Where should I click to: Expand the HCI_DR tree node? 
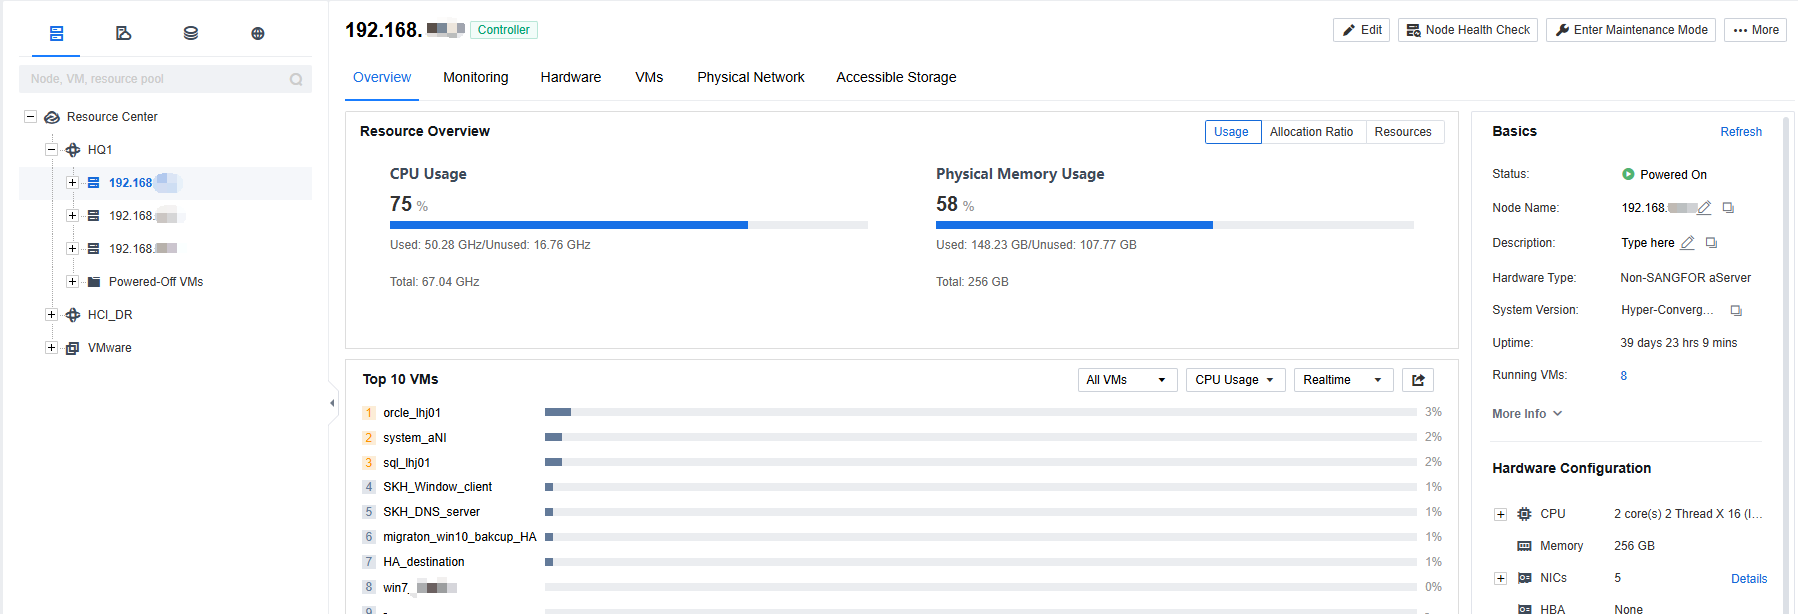pyautogui.click(x=51, y=315)
